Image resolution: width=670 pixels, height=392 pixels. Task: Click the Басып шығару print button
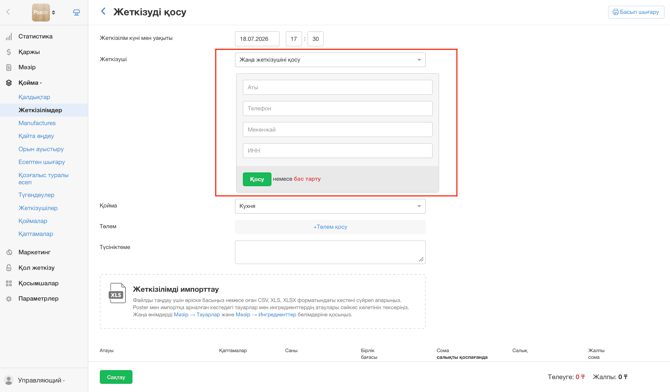point(636,12)
